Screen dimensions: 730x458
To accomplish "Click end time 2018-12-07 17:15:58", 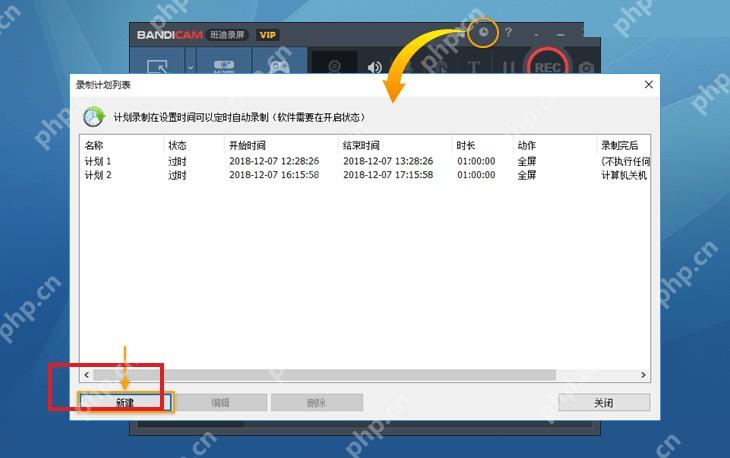I will click(x=388, y=175).
